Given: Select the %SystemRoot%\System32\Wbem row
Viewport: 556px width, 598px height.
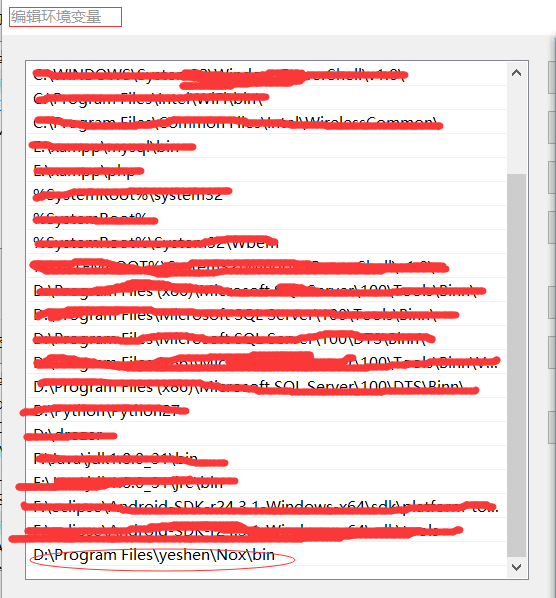Looking at the screenshot, I should [x=267, y=242].
